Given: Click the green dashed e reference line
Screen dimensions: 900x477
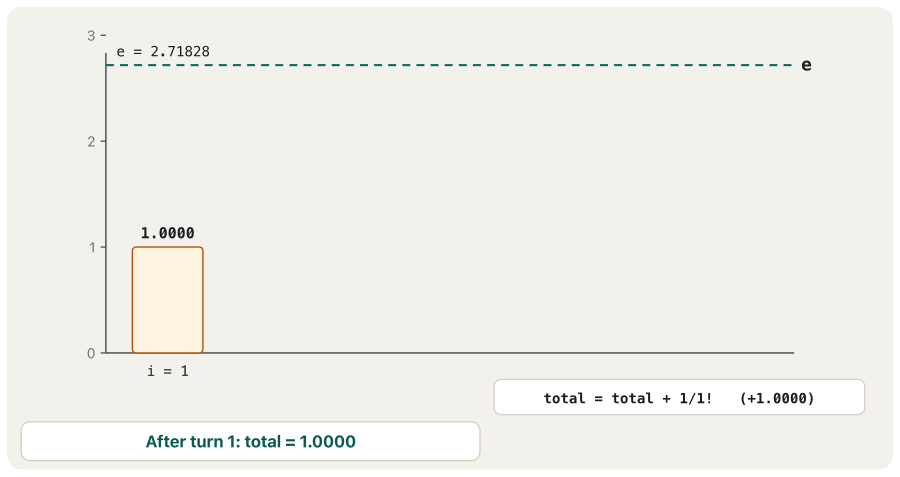Looking at the screenshot, I should pyautogui.click(x=449, y=65).
